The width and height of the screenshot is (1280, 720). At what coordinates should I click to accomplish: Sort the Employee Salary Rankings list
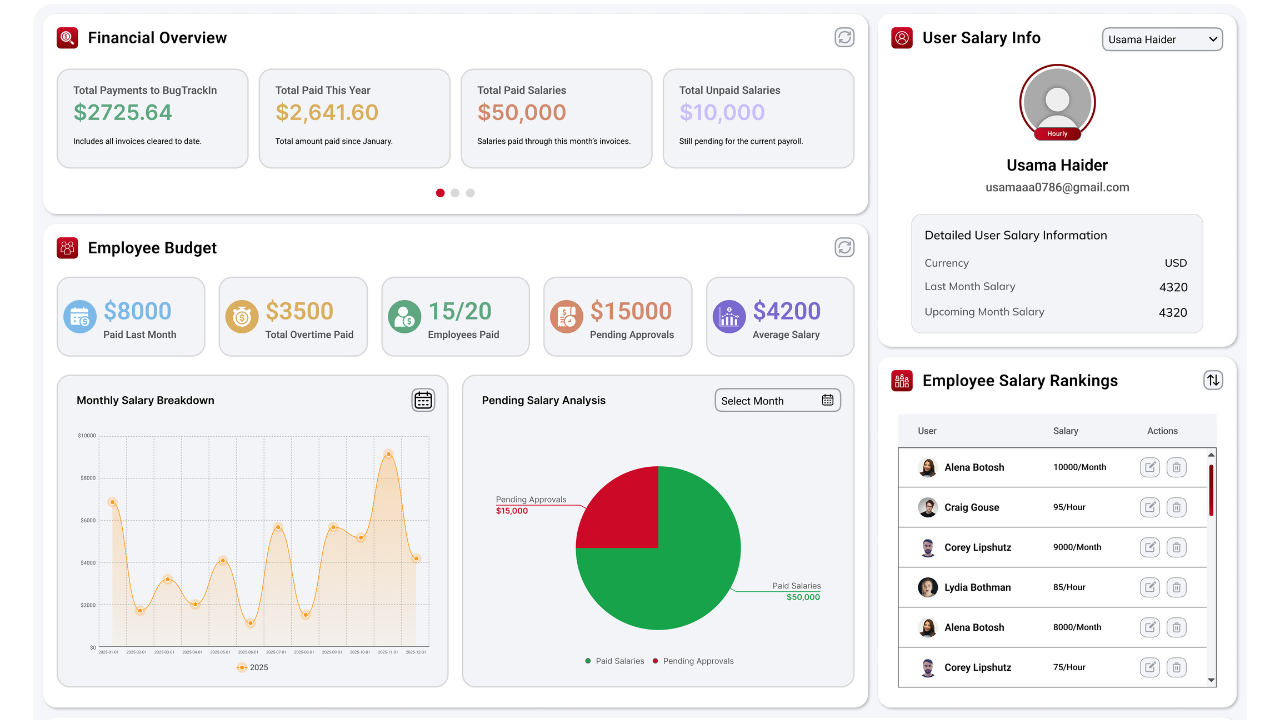tap(1213, 380)
